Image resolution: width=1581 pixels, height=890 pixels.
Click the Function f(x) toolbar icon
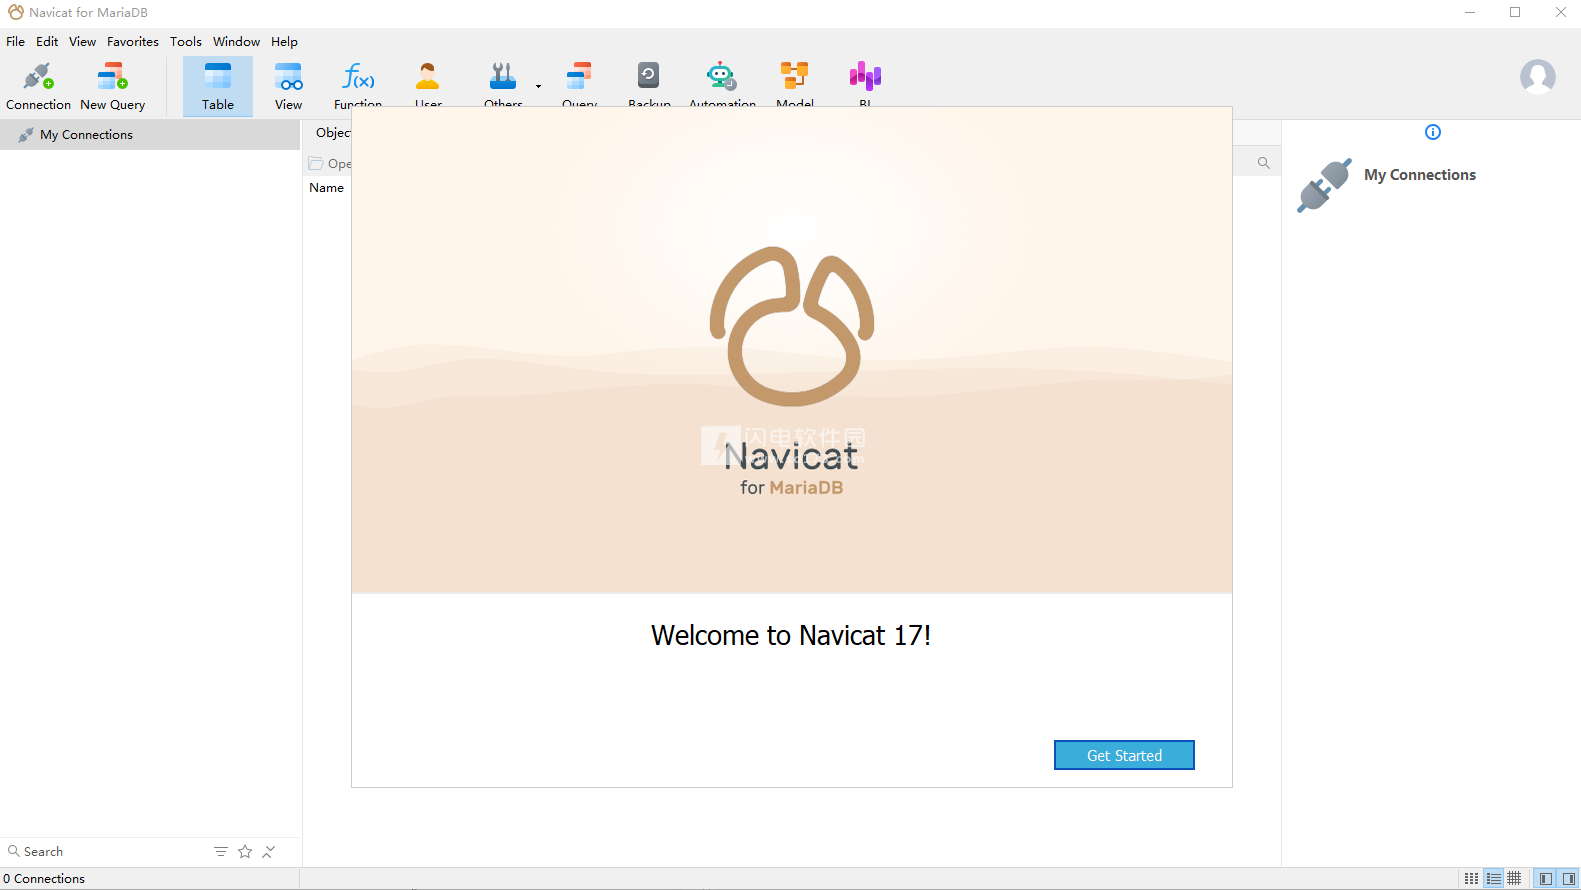358,80
